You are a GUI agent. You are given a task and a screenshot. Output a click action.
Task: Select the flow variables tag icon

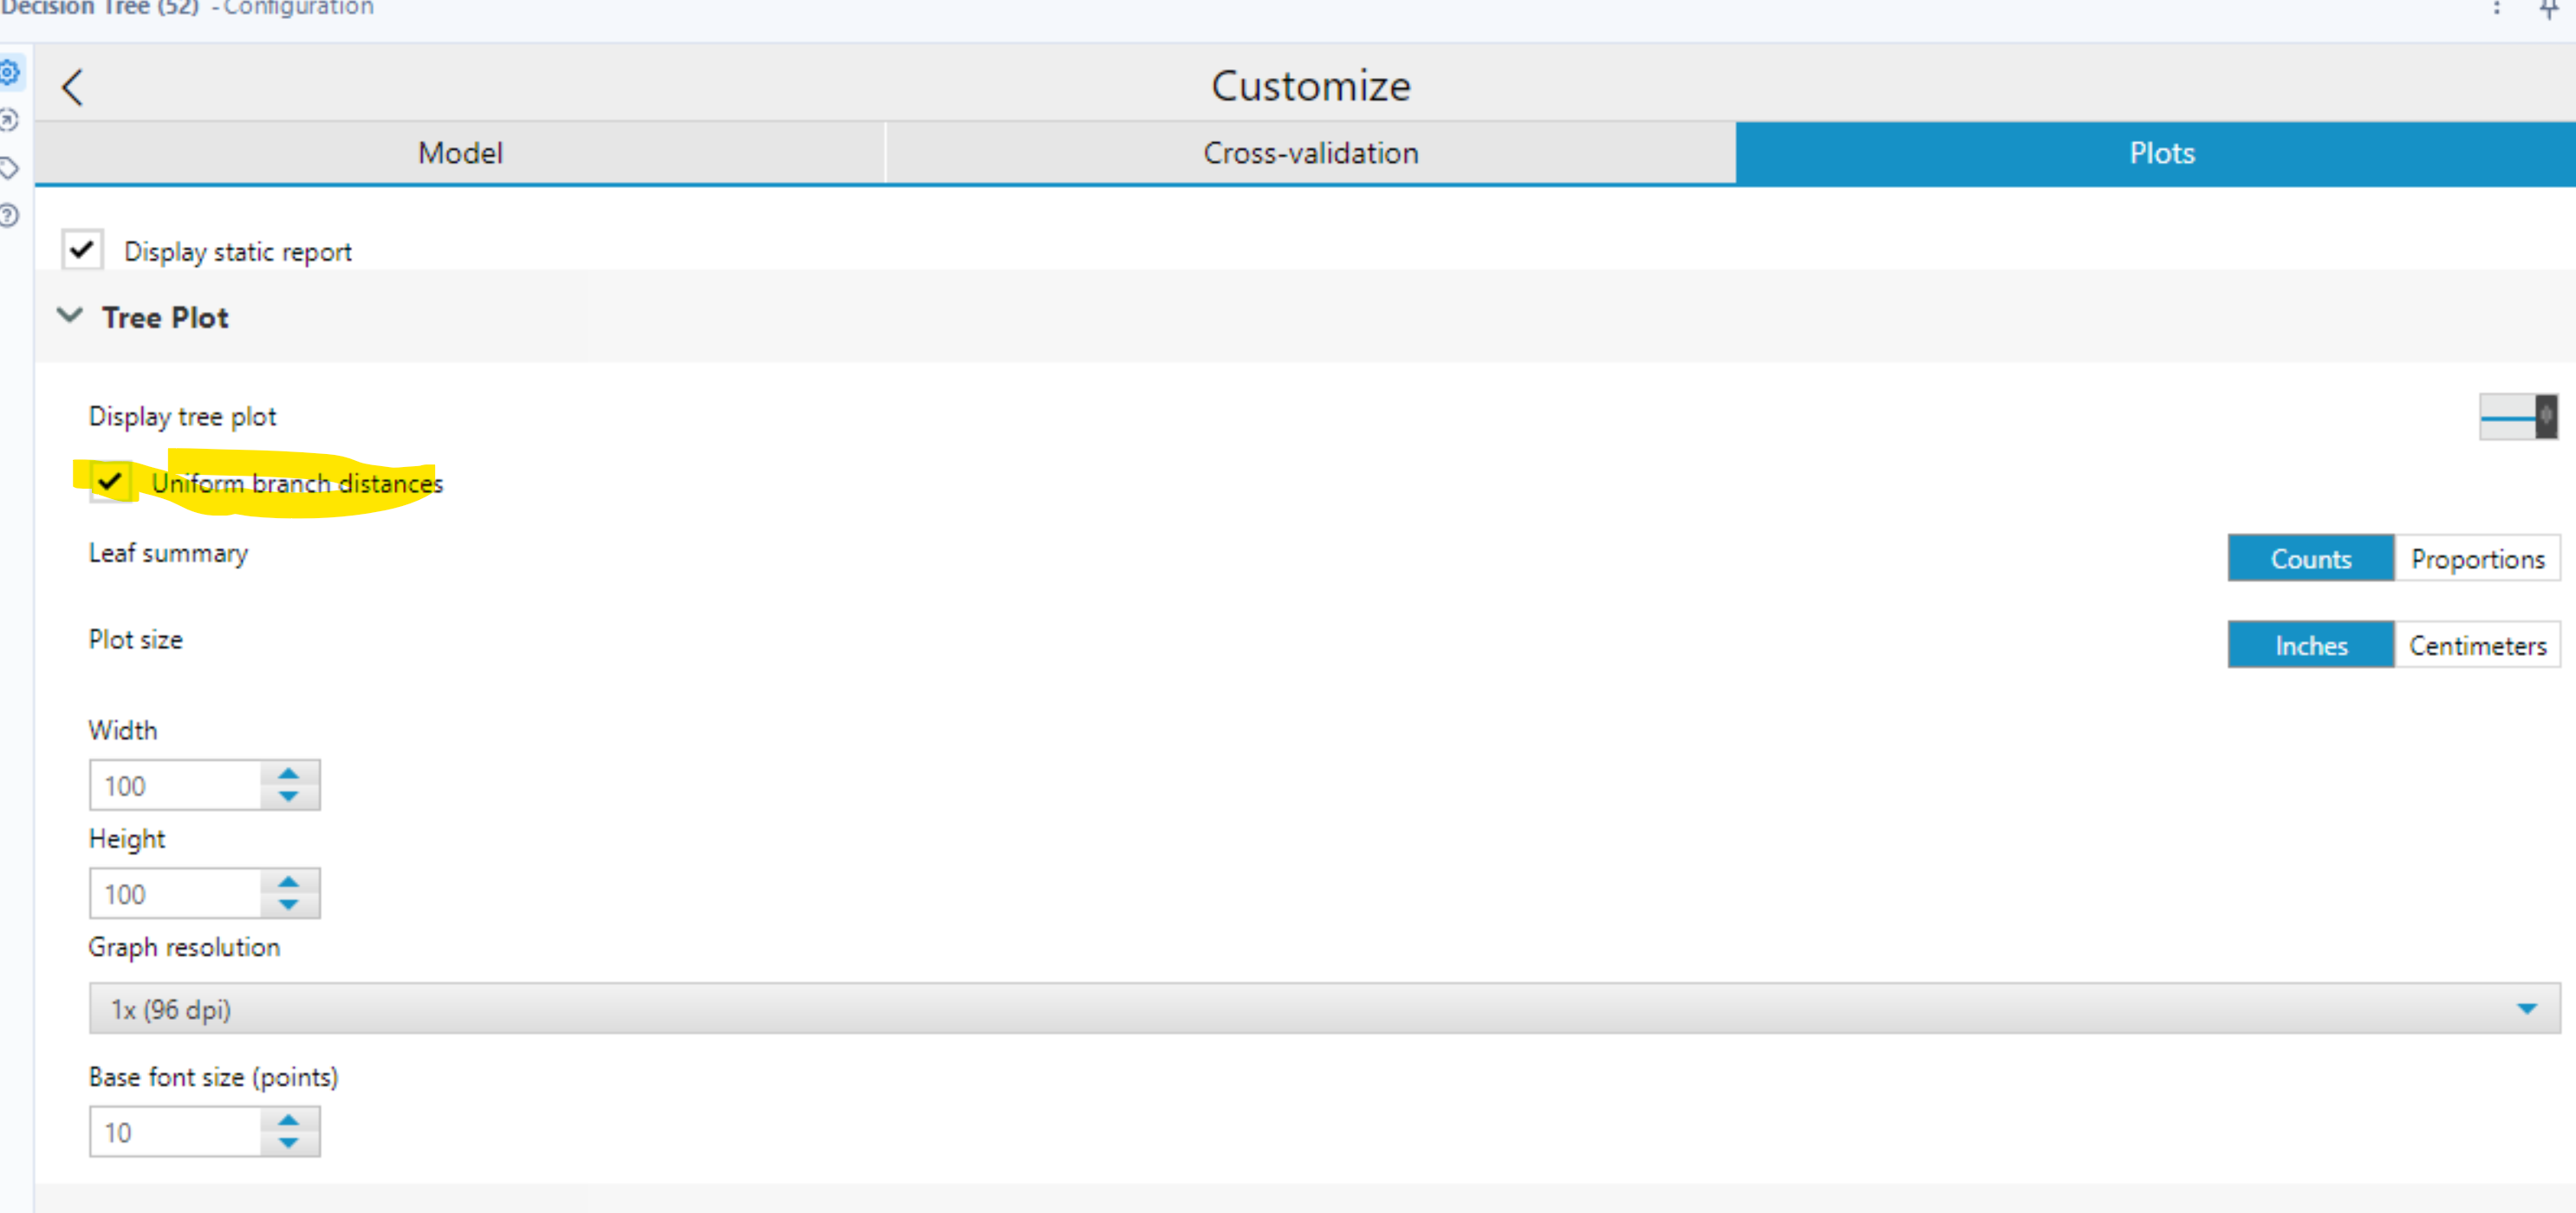10,168
